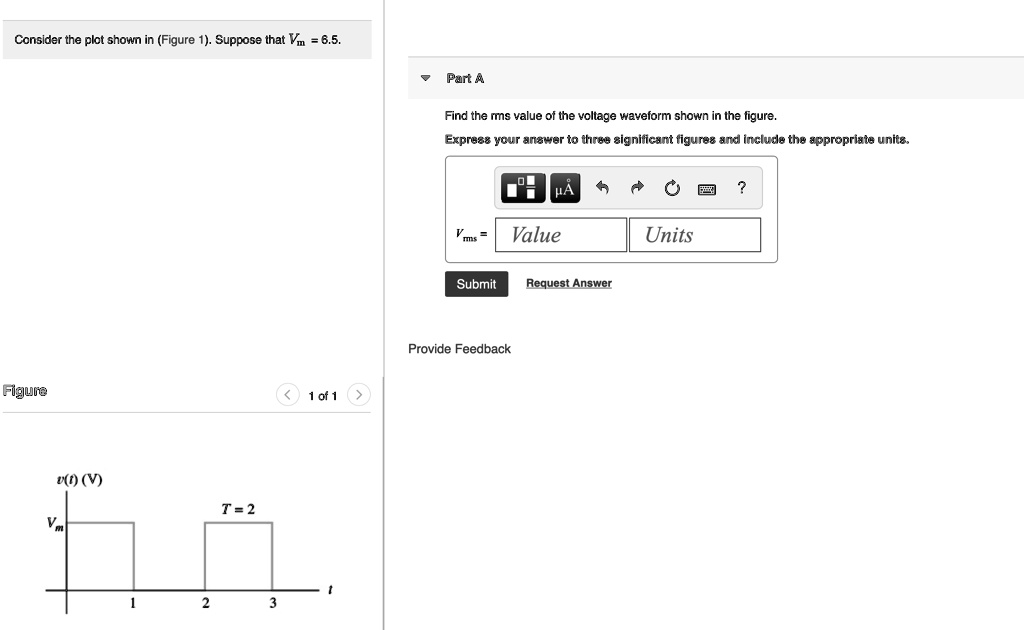This screenshot has height=630, width=1024.
Task: Click the Part A header
Action: [x=466, y=78]
